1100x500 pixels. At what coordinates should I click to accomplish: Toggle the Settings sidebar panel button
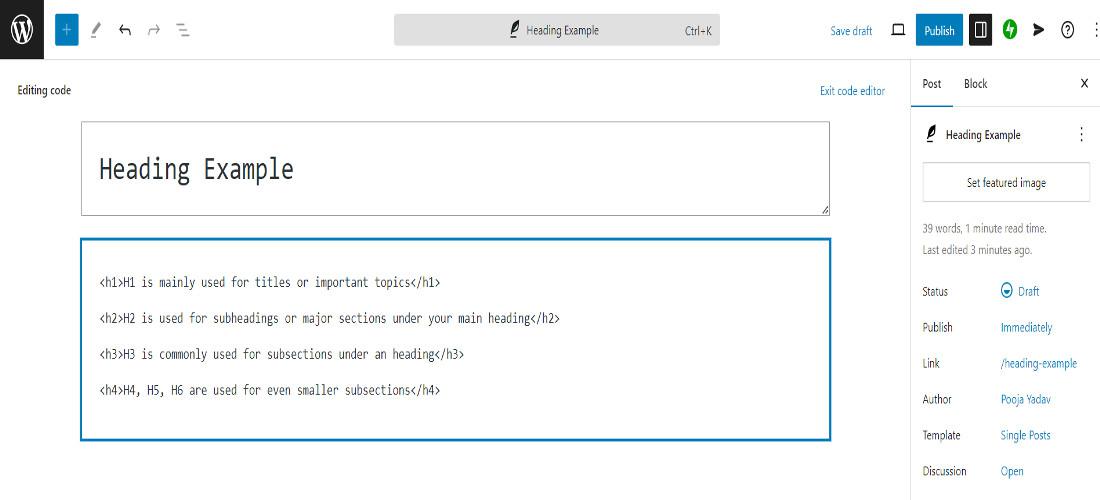pyautogui.click(x=981, y=30)
